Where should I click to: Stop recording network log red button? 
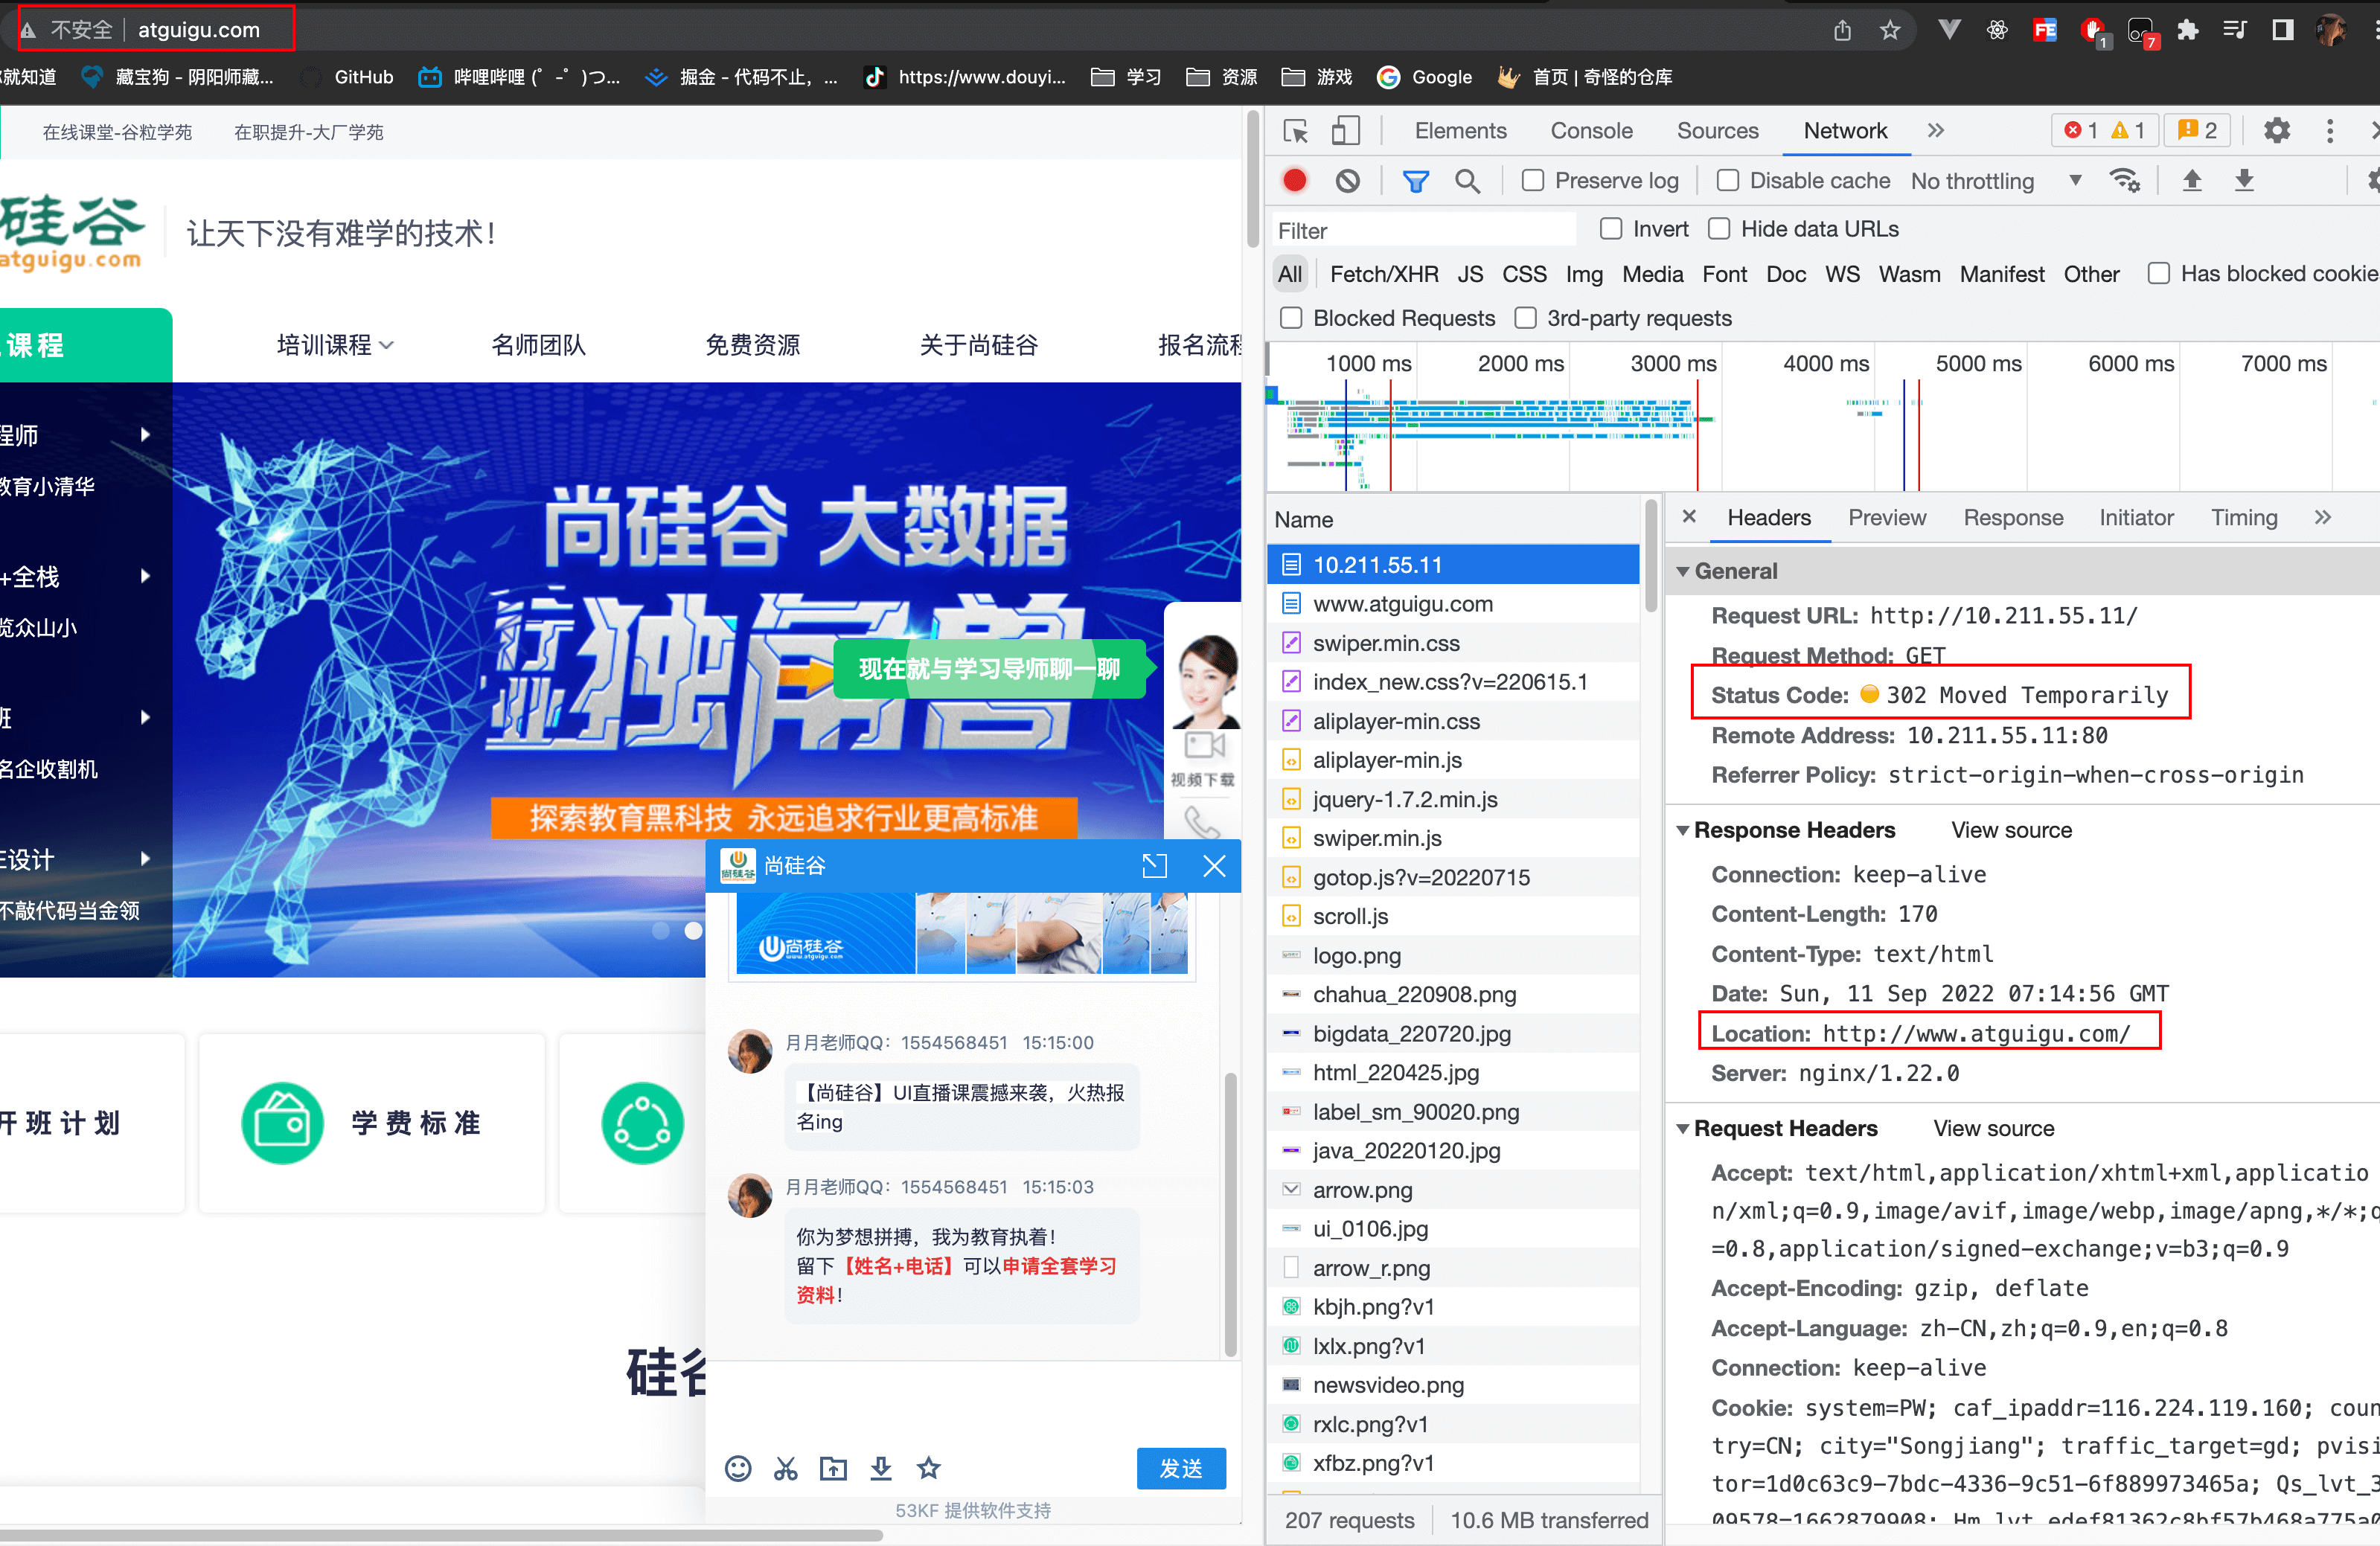click(1294, 180)
